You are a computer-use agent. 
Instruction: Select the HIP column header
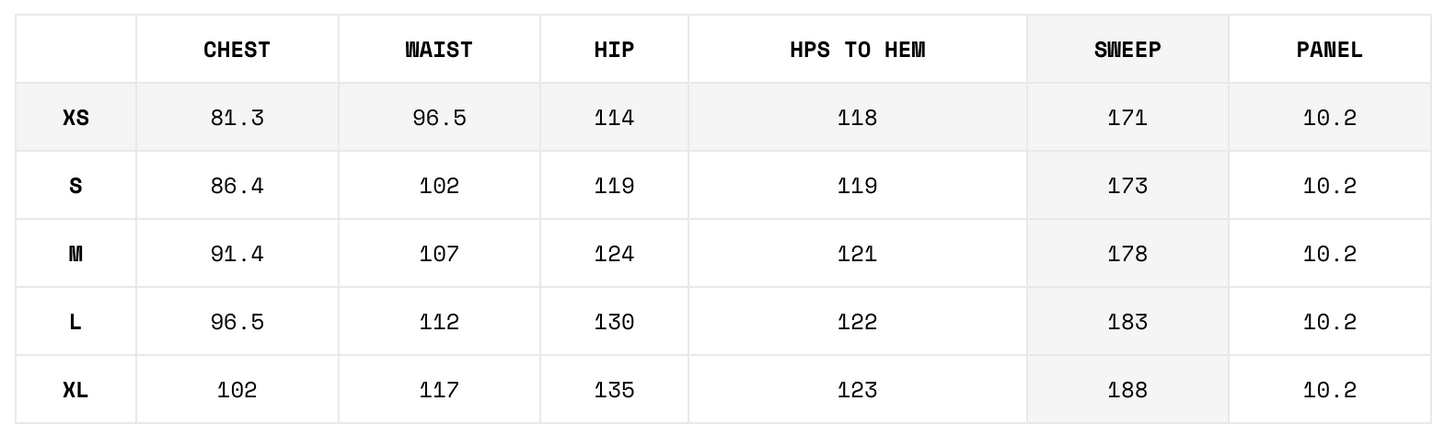(x=614, y=50)
